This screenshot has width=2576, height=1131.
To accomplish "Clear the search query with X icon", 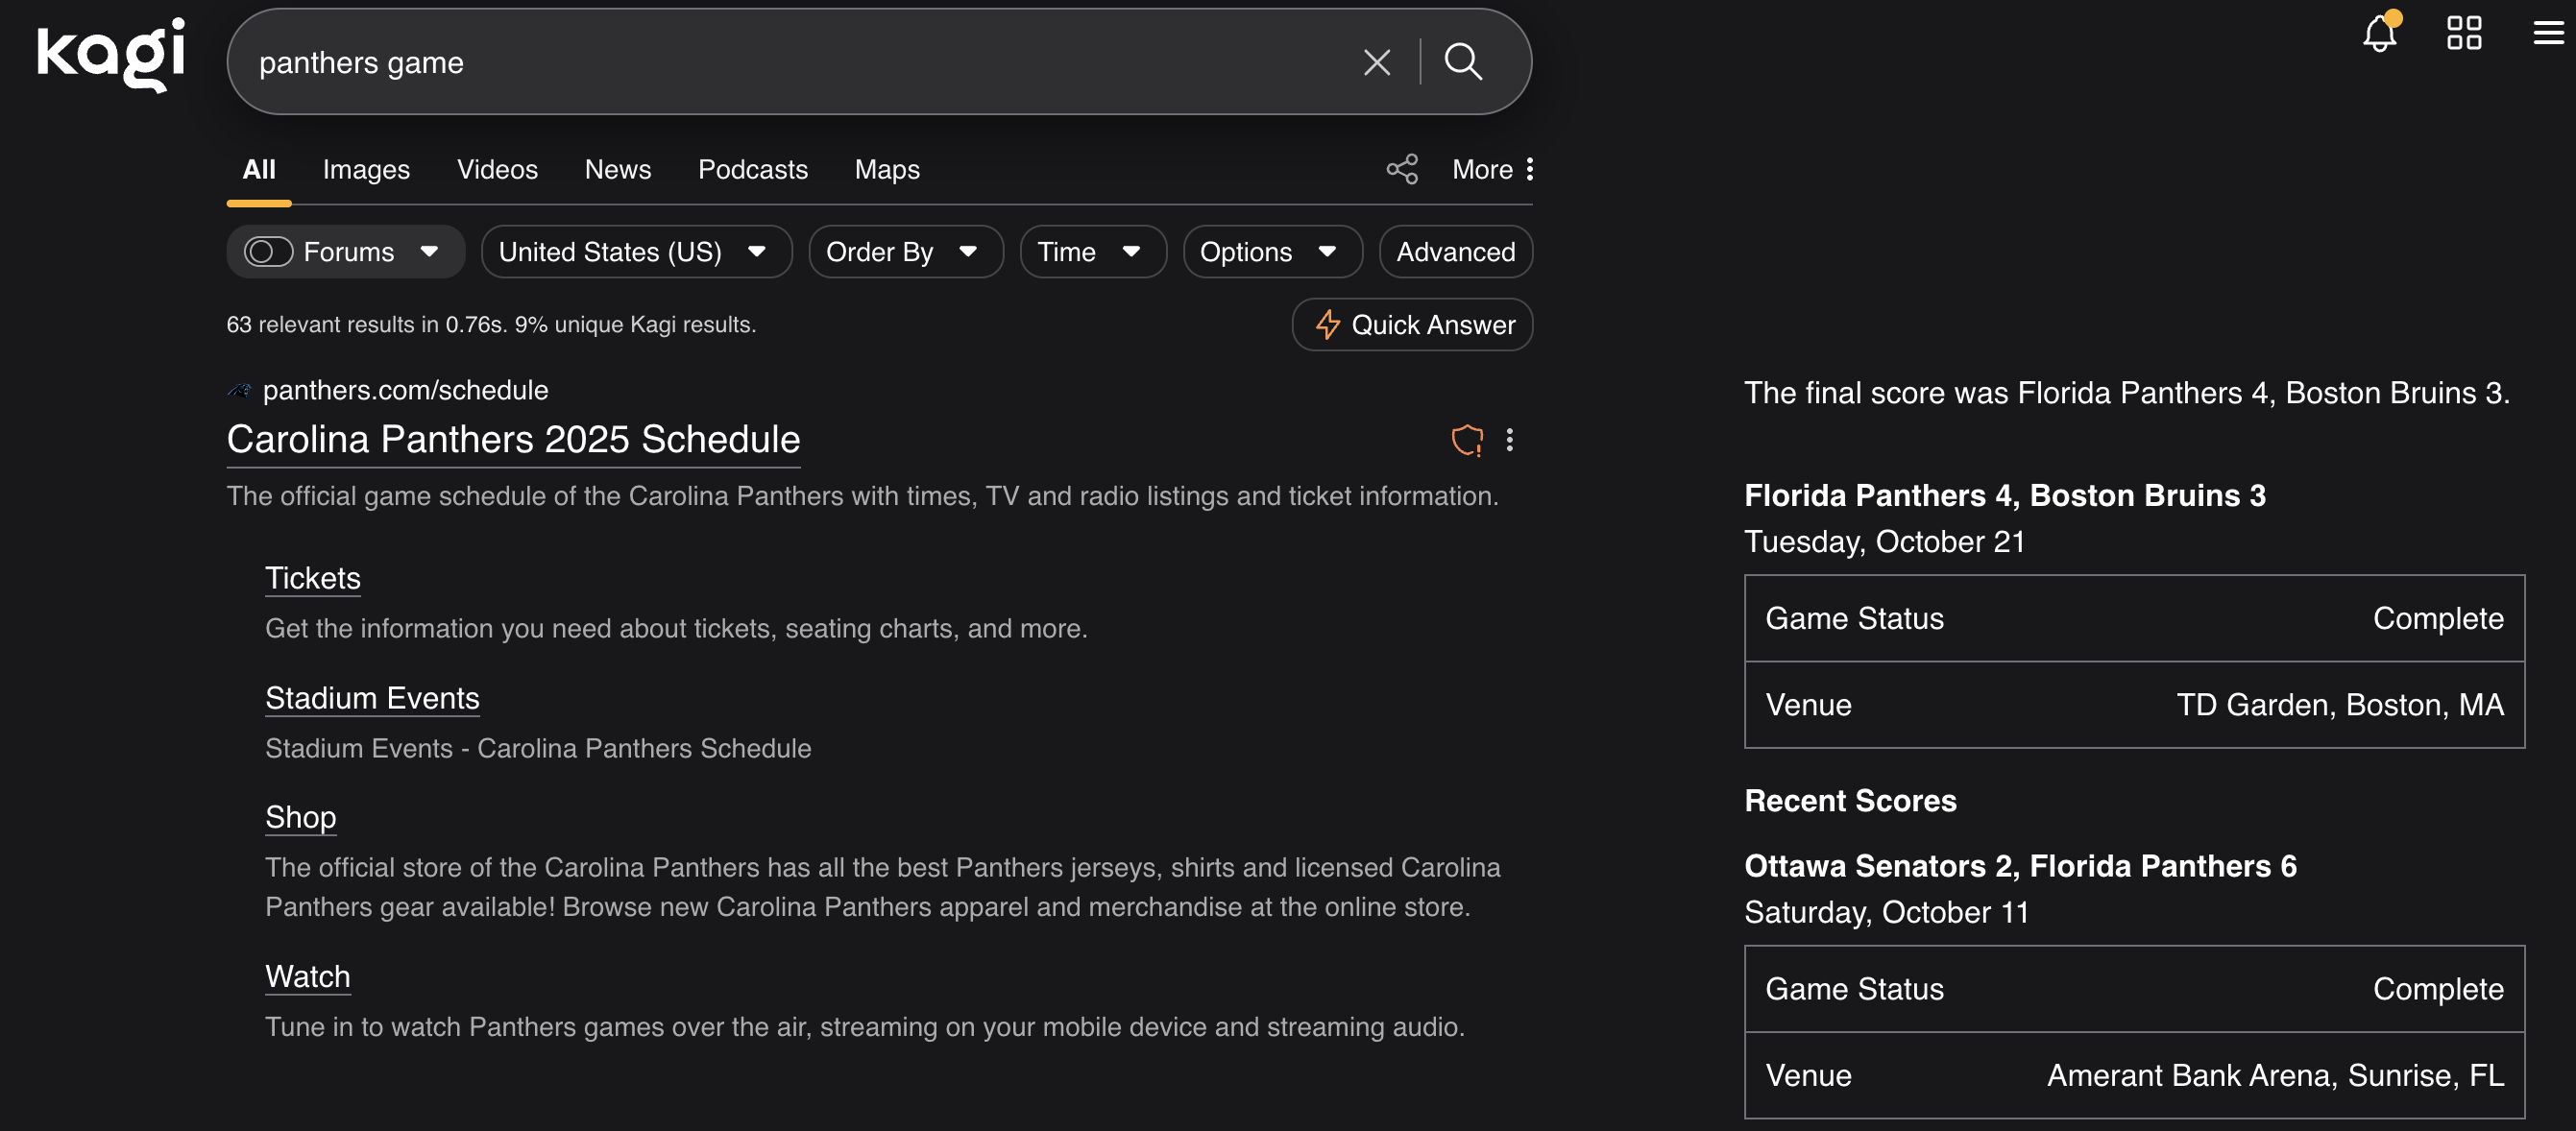I will (x=1376, y=63).
